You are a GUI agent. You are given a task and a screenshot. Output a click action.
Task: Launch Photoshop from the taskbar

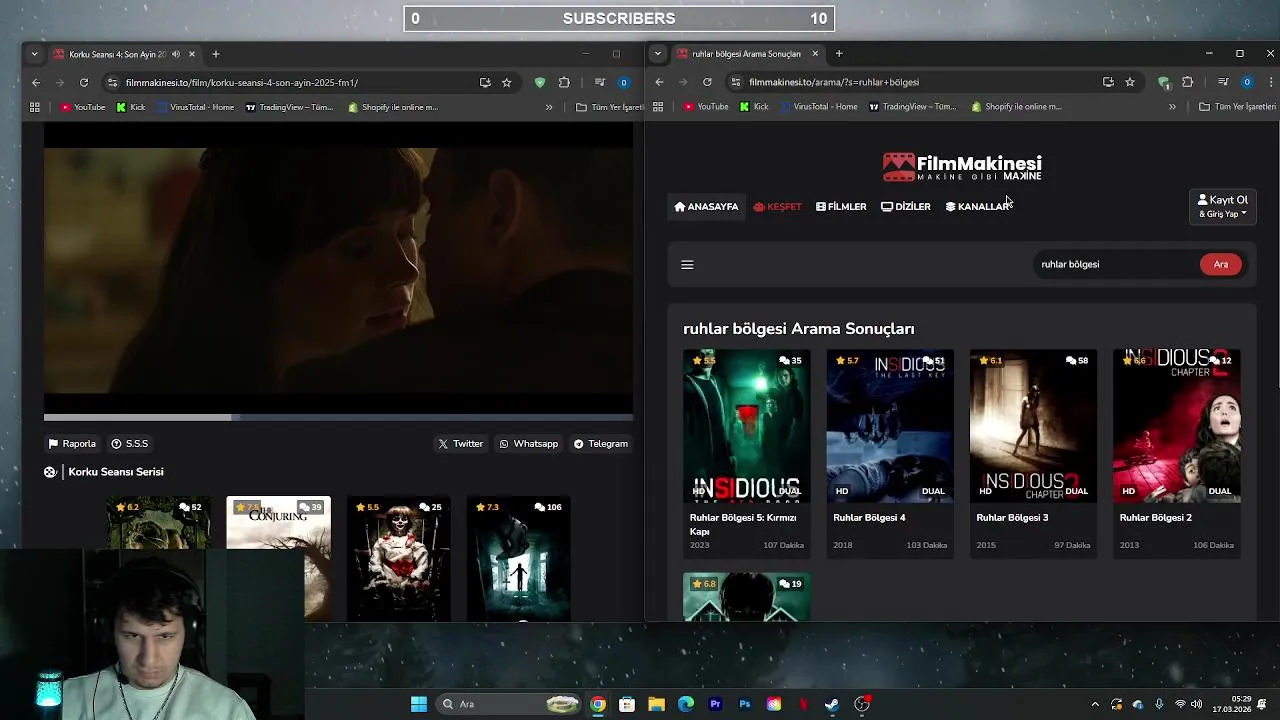point(744,704)
